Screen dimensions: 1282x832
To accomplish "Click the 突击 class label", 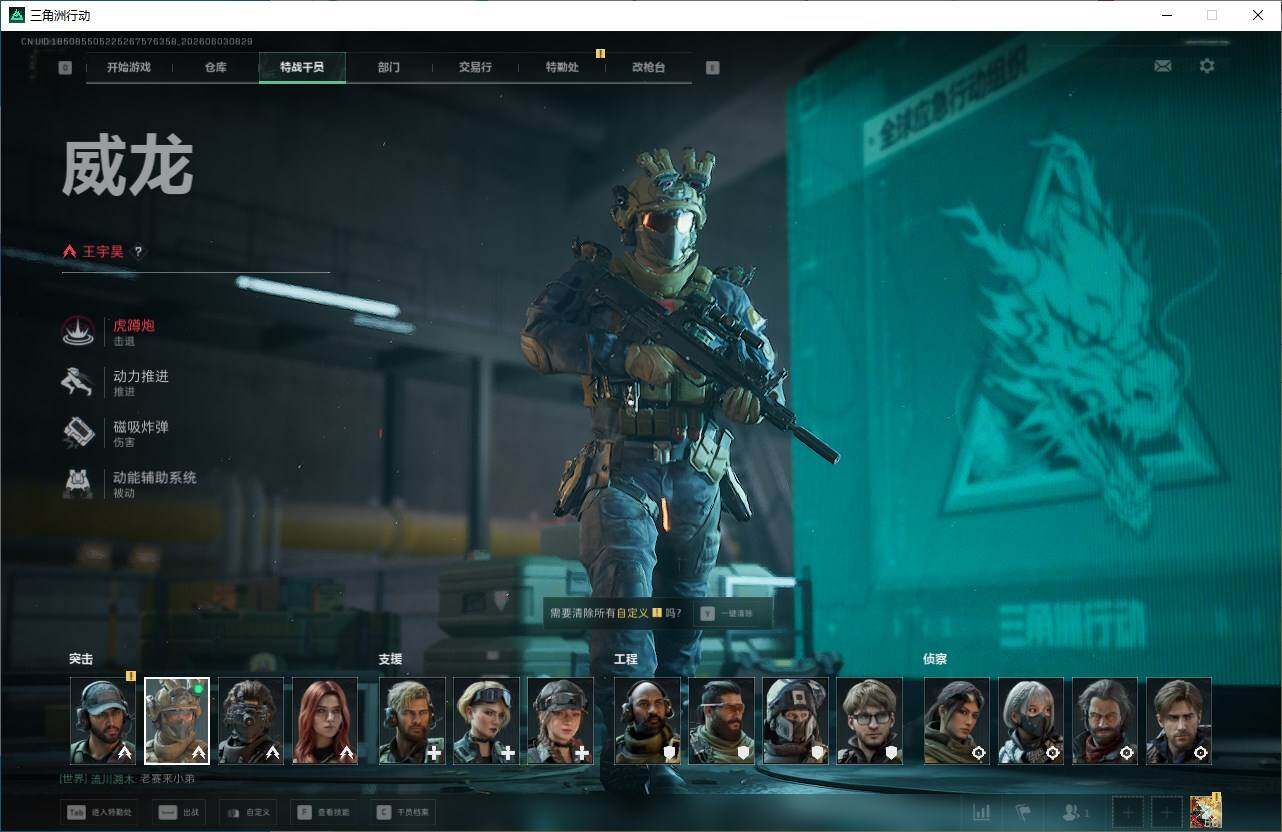I will coord(81,659).
